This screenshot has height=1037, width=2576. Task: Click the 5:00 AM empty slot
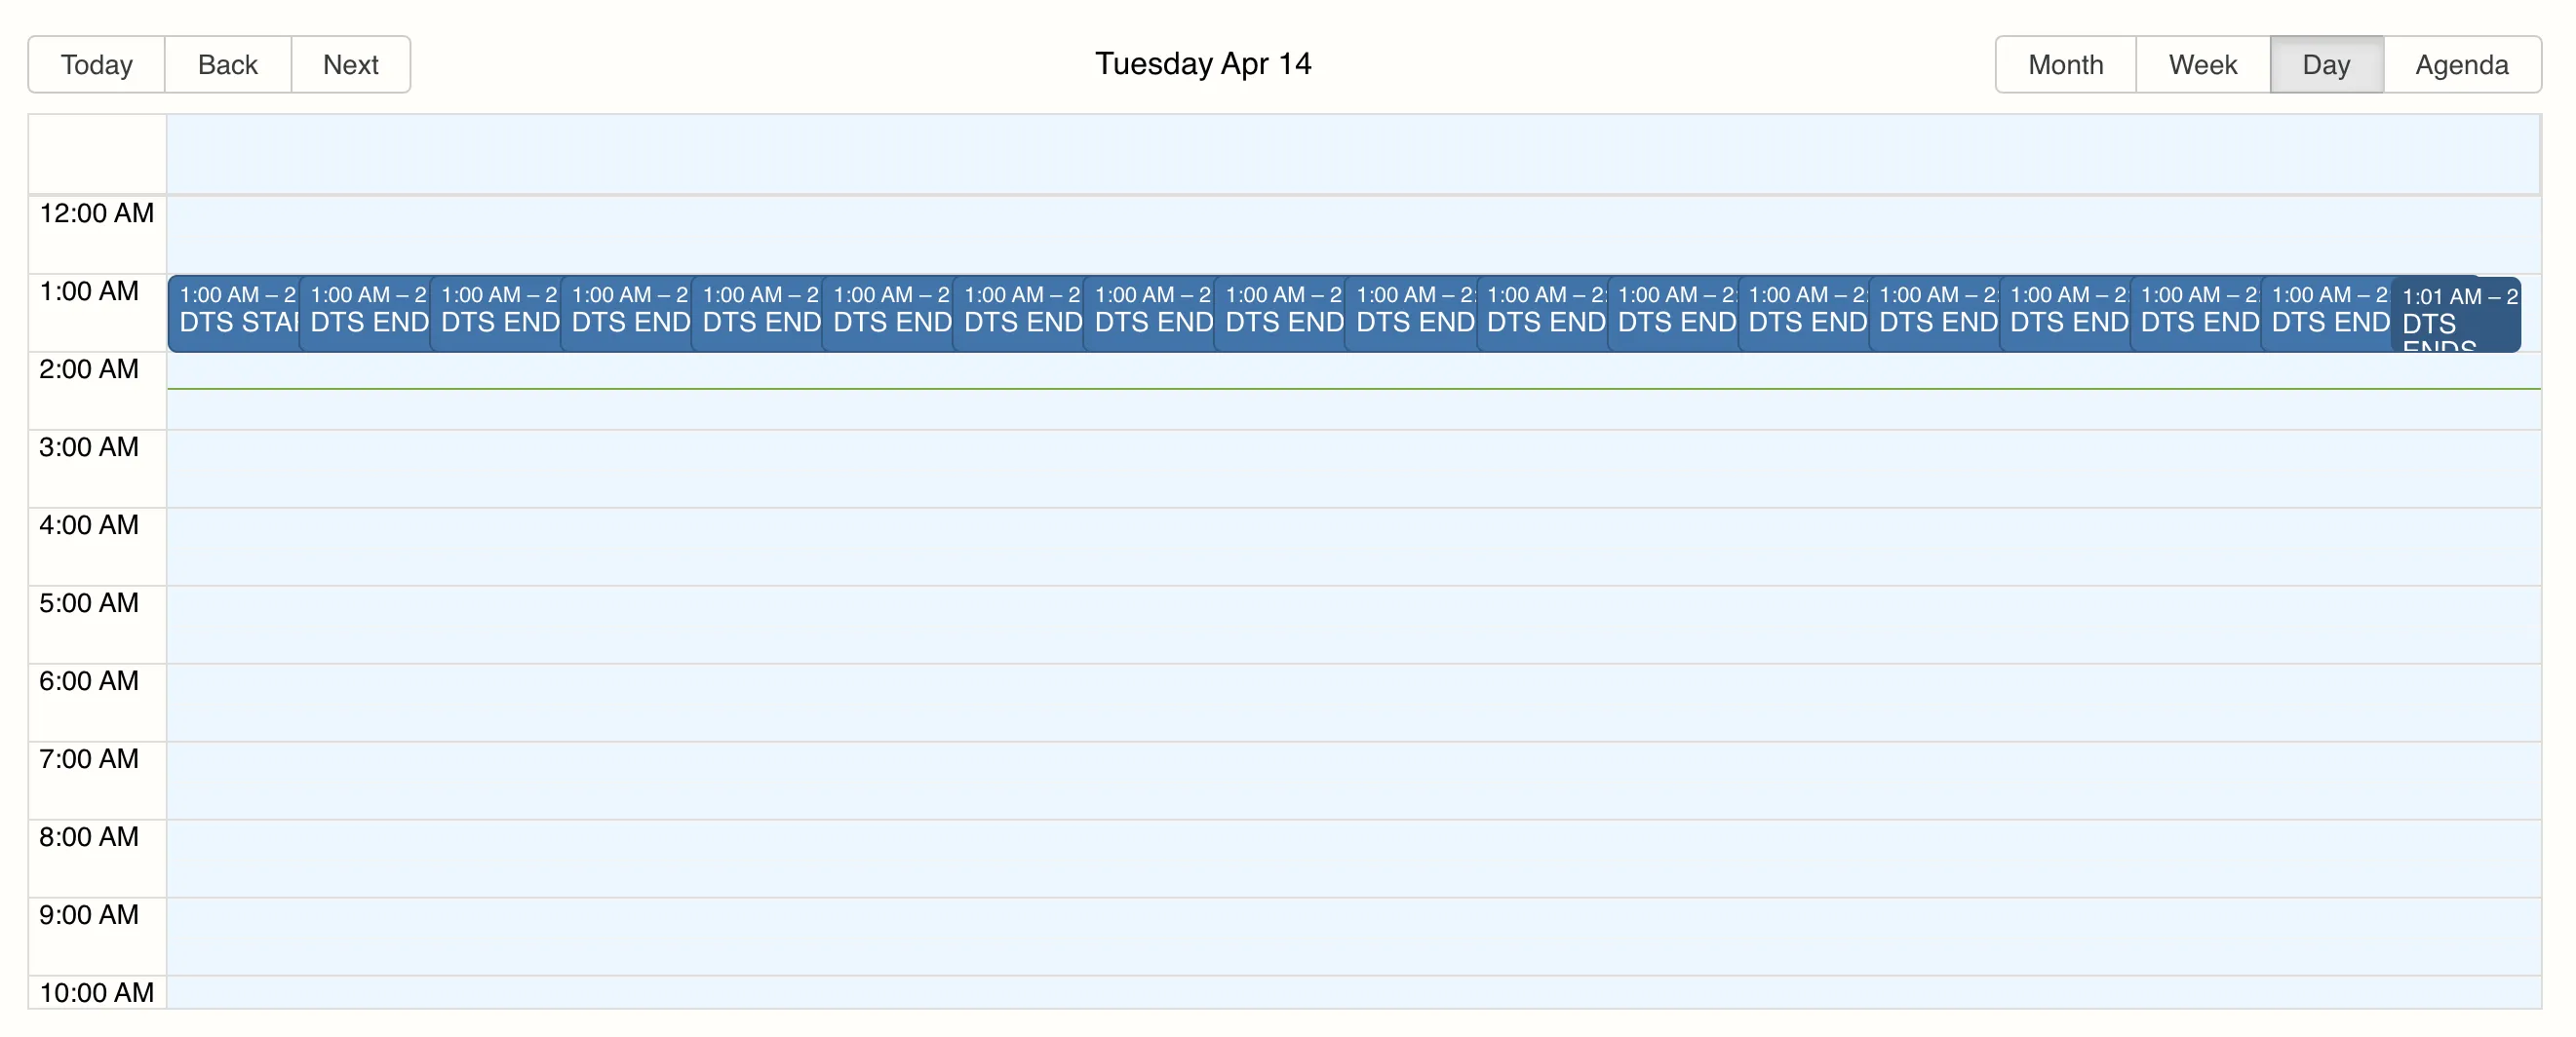pyautogui.click(x=1353, y=625)
